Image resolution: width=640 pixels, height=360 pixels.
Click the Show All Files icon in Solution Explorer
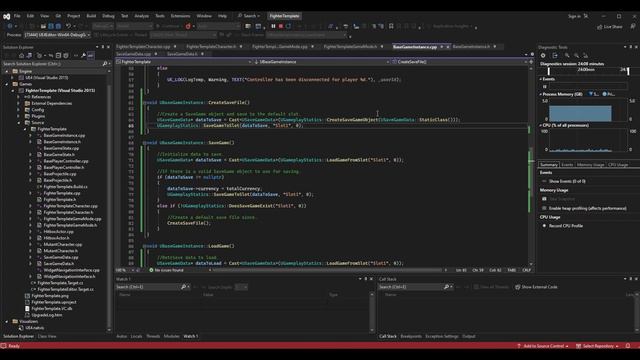point(66,56)
